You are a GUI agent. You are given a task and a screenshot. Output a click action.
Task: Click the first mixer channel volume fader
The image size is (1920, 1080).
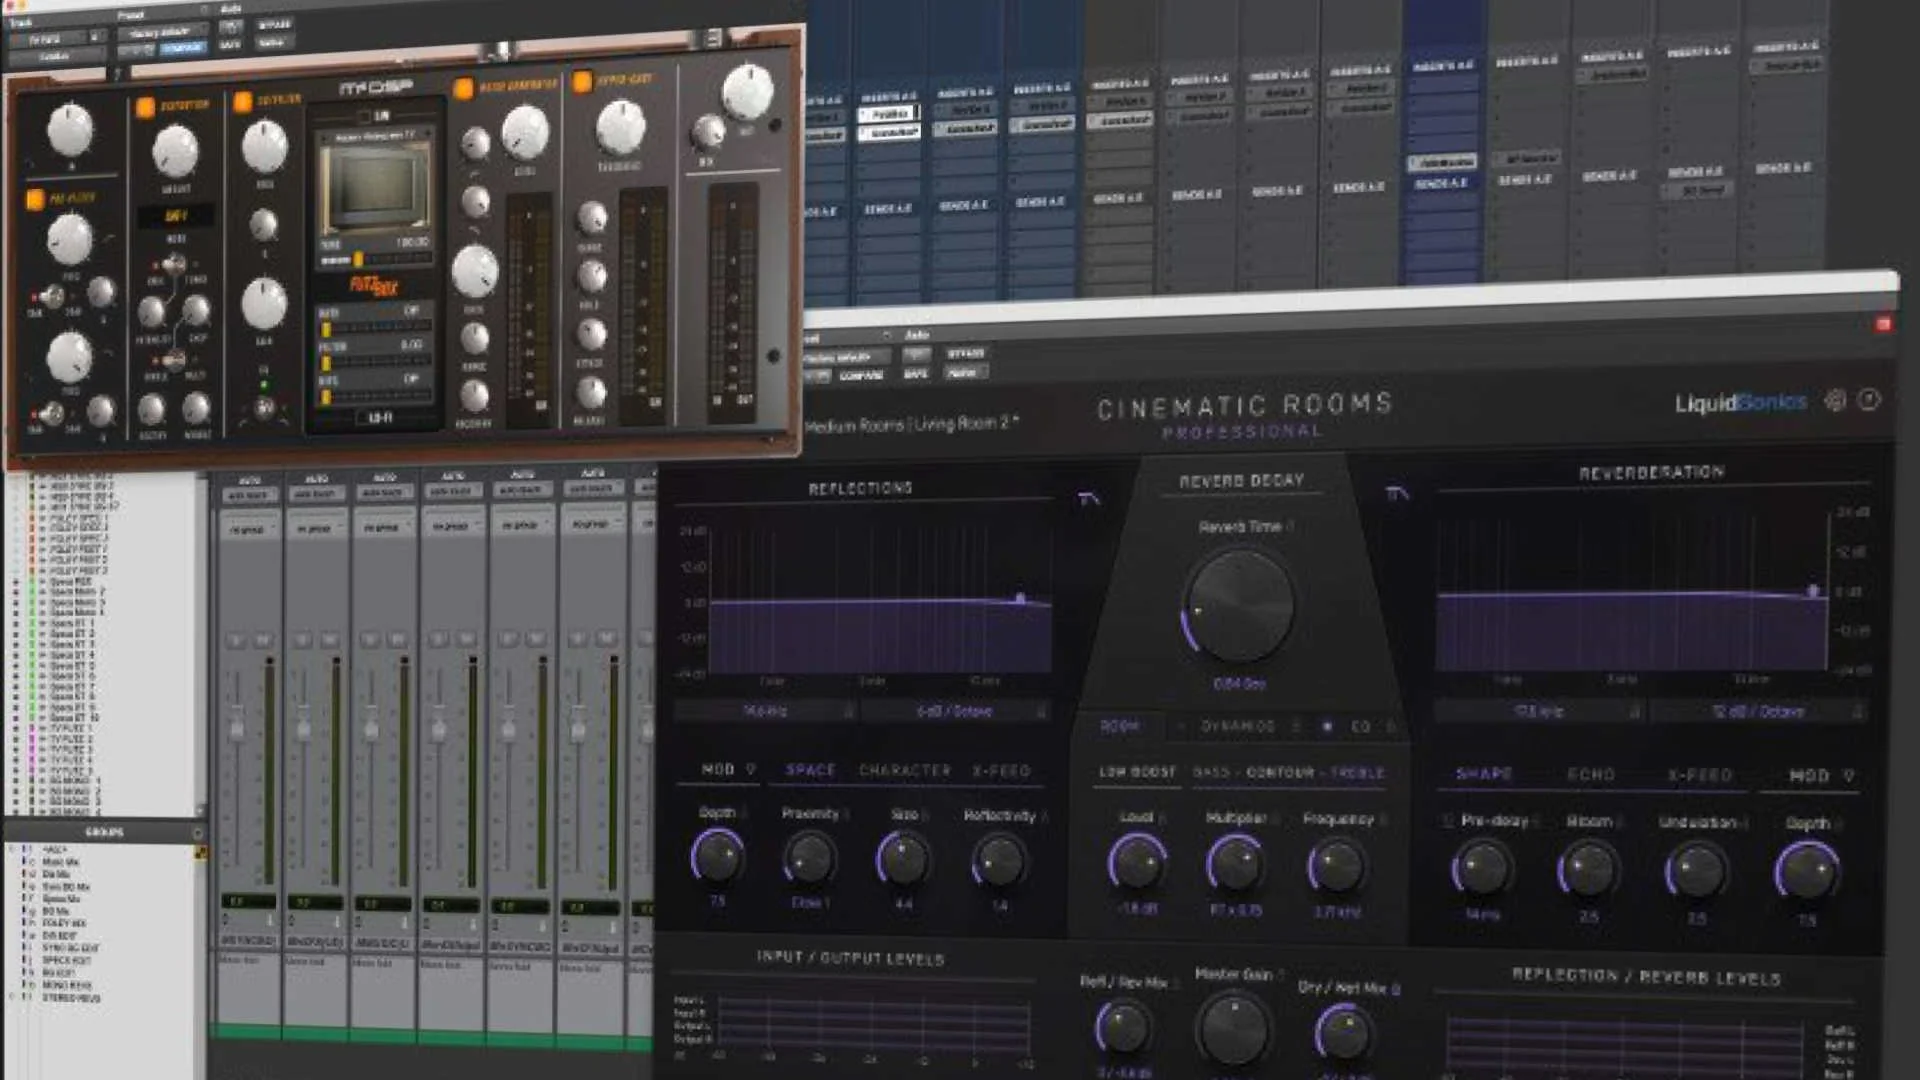click(x=237, y=729)
